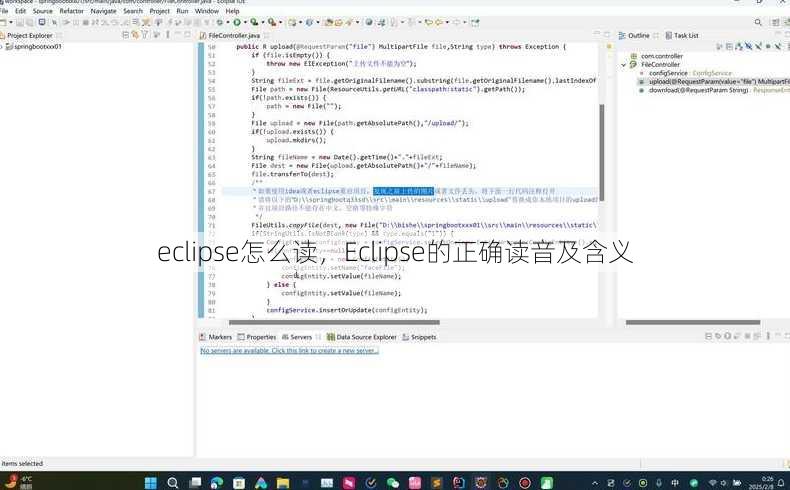This screenshot has height=490, width=790.
Task: Open Microsoft Edge from taskbar
Action: [x=217, y=483]
